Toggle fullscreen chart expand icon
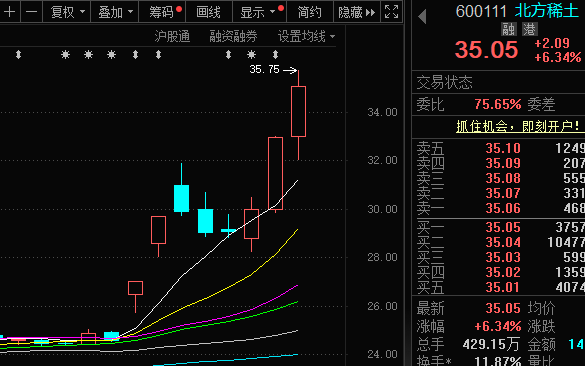The image size is (585, 366). click(391, 12)
